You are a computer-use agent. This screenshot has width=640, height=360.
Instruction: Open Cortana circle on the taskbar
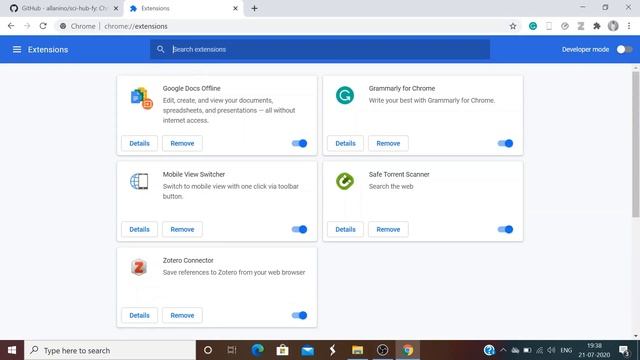208,350
